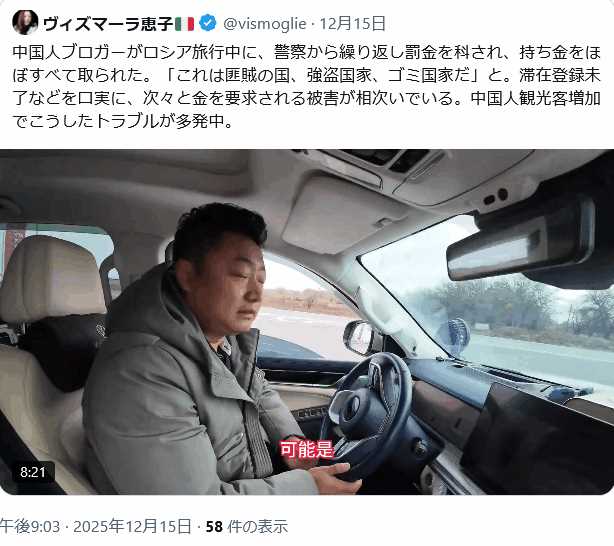This screenshot has height=546, width=614.
Task: Click the tweet body text
Action: [x=307, y=87]
